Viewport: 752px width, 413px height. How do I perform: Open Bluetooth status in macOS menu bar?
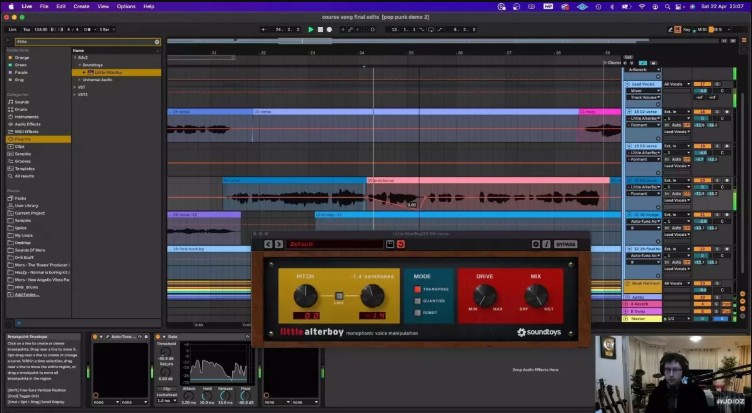pyautogui.click(x=611, y=7)
